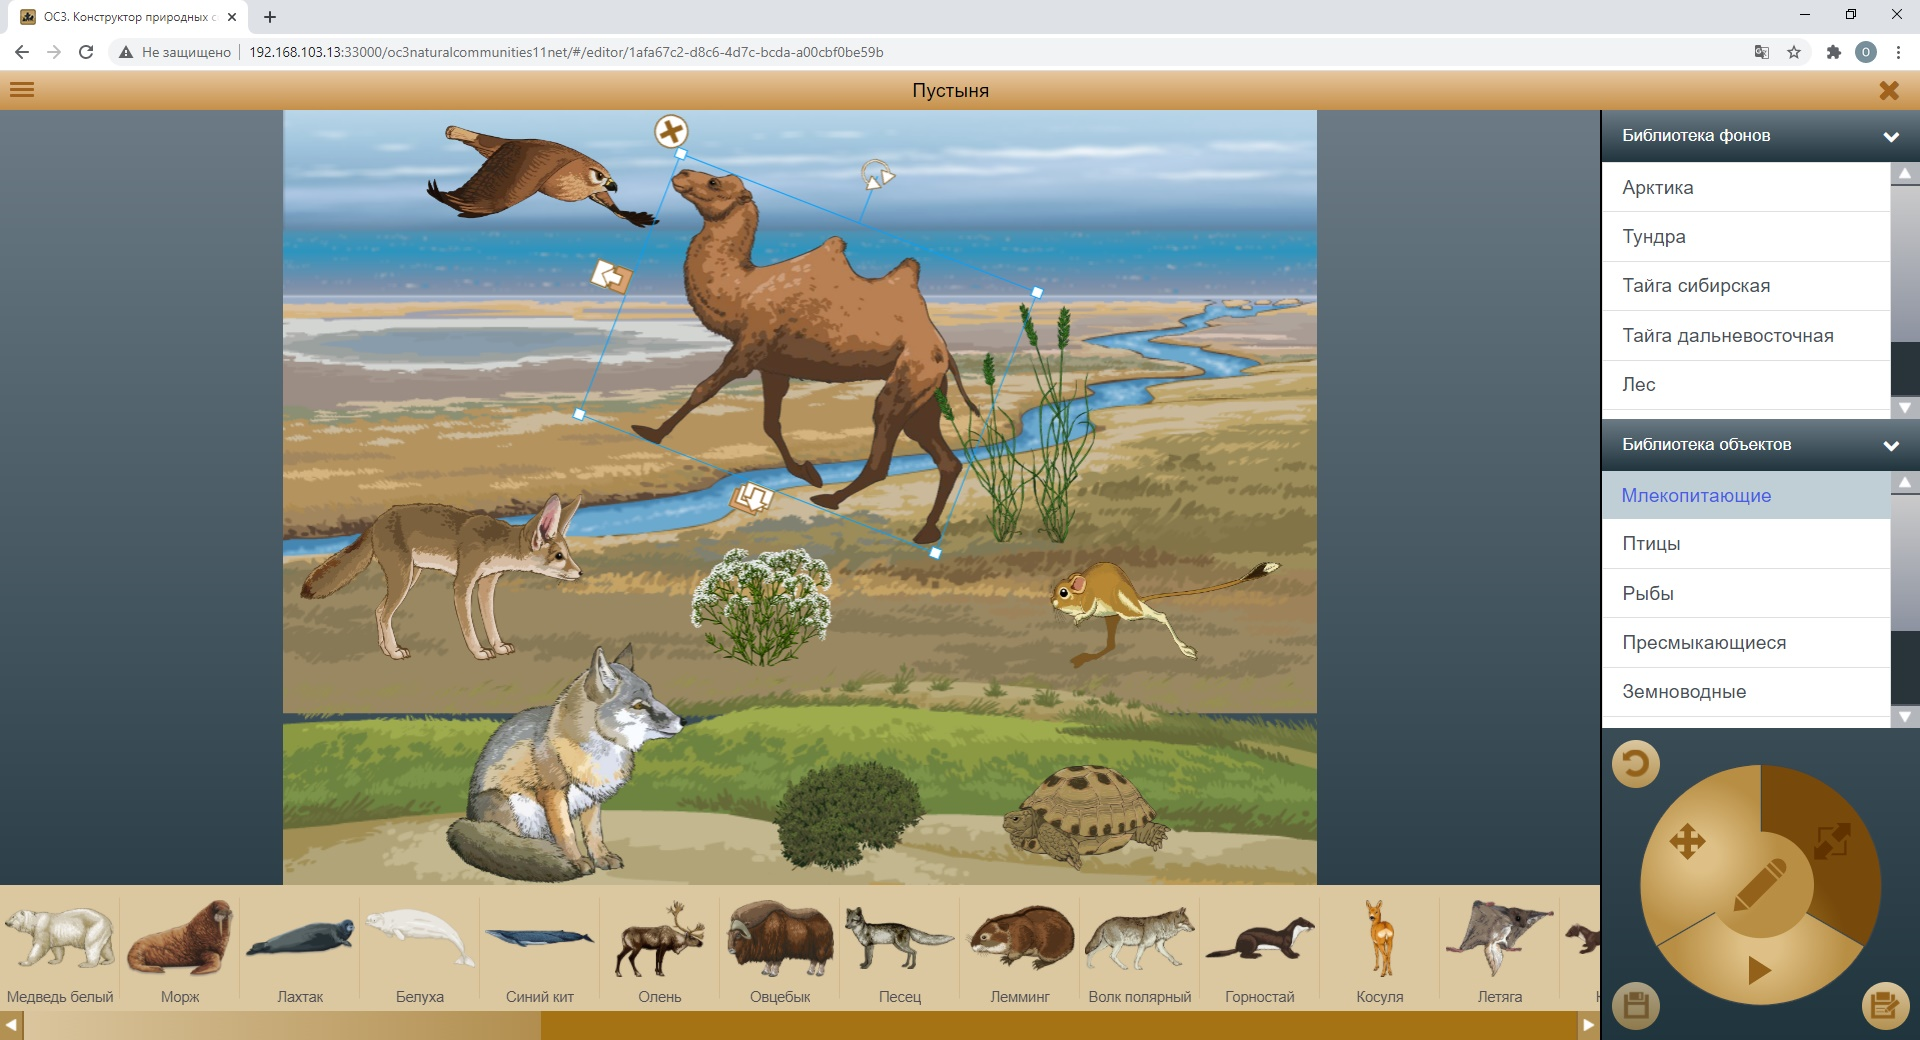1920x1040 pixels.
Task: Click the save-as icon with pencil
Action: [x=1884, y=1005]
